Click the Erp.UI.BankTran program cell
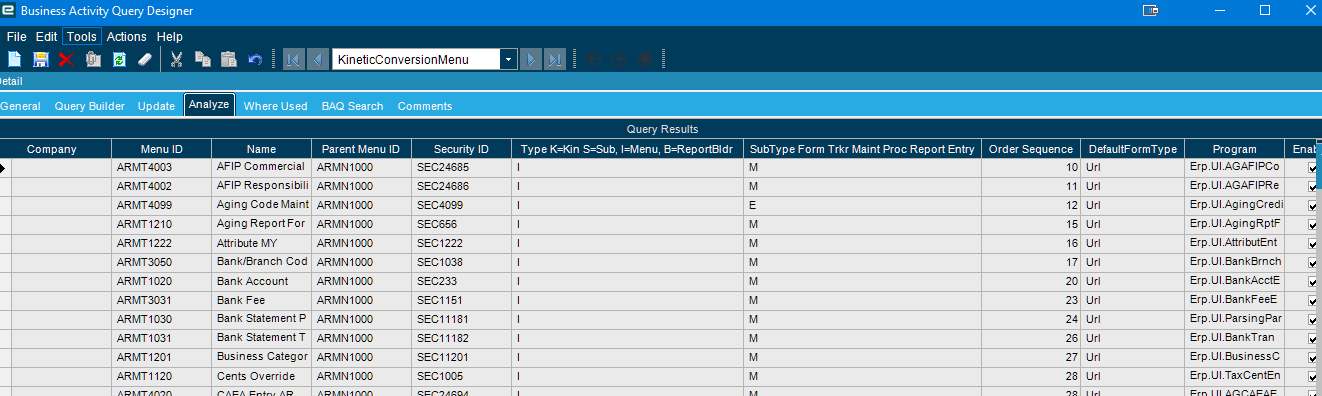1322x396 pixels. 1234,339
